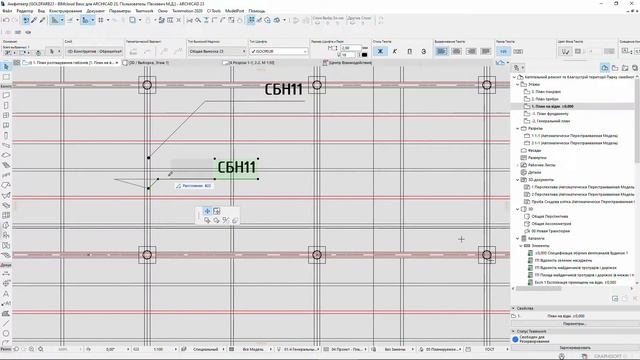Select the Text tool in toolbox

coord(6,293)
